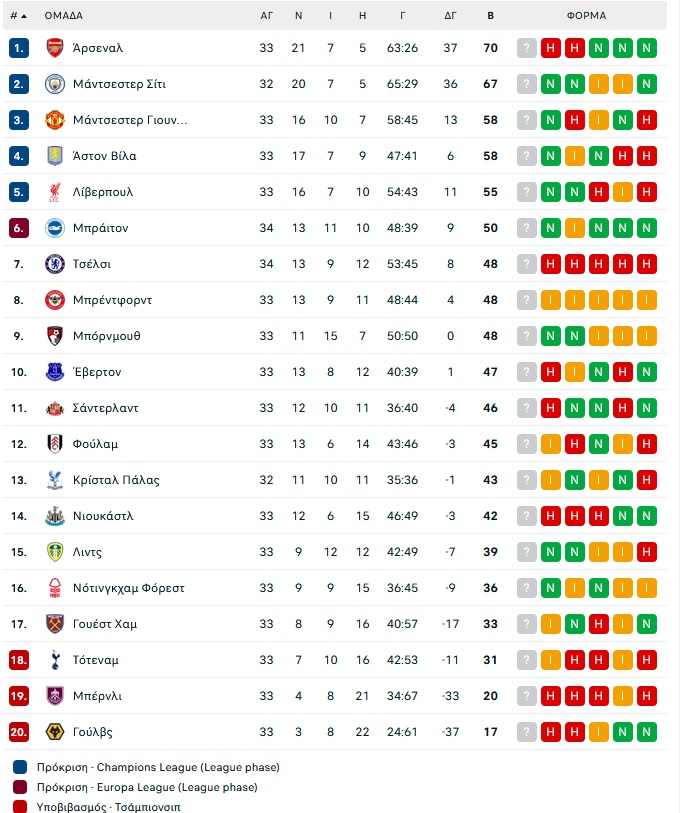Open the 'Κρίσταλ Πάλας' team link
Screen dimensions: 680x813
point(117,479)
